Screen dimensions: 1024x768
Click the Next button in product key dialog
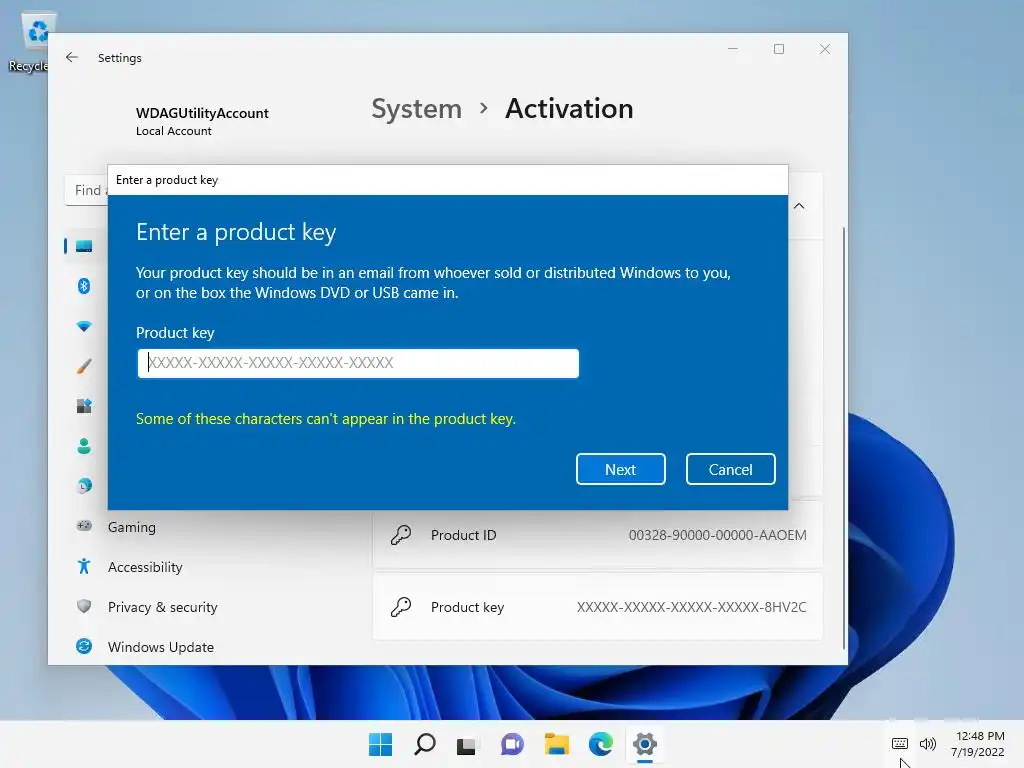620,469
